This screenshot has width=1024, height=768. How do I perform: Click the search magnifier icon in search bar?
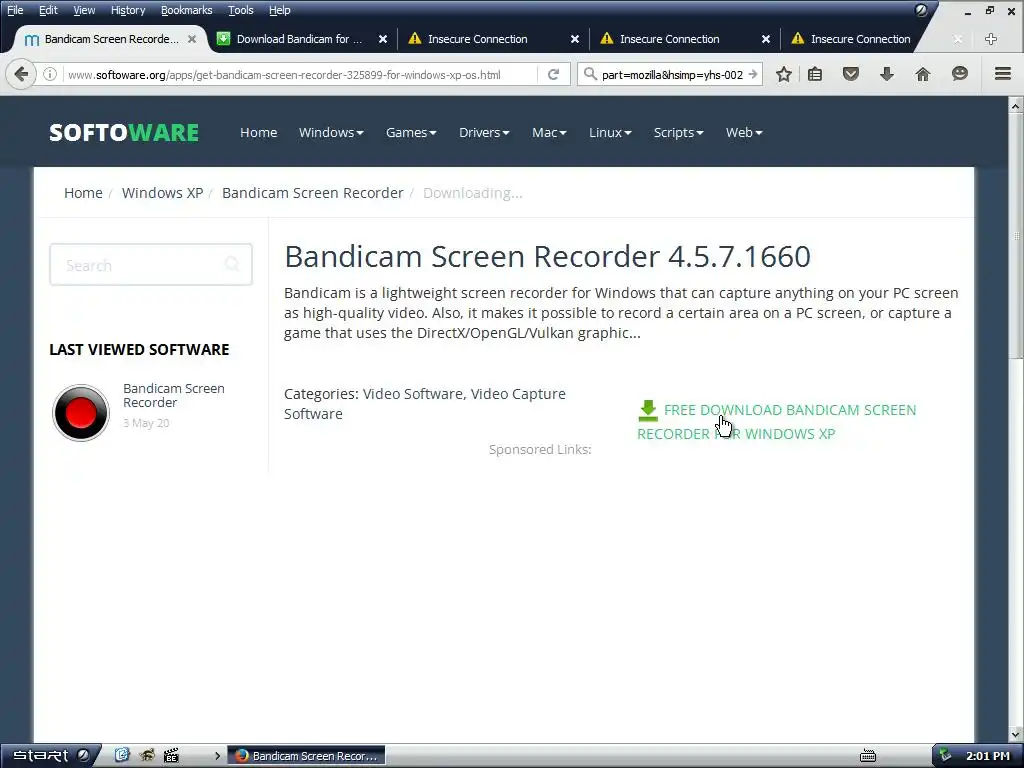pos(590,74)
